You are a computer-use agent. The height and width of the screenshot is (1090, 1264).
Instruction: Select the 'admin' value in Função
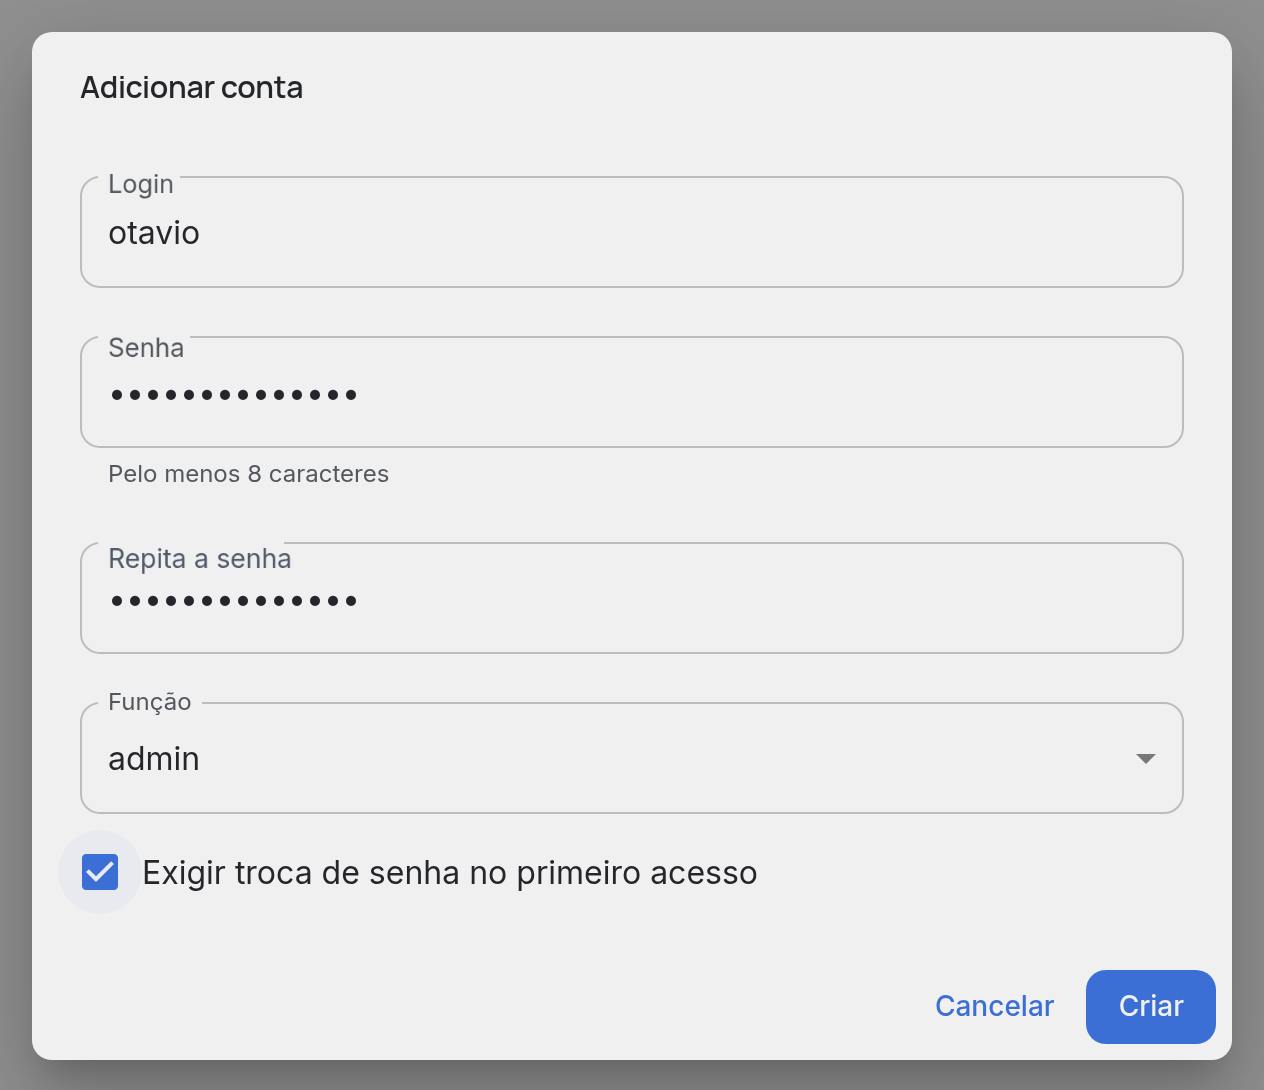coord(154,759)
